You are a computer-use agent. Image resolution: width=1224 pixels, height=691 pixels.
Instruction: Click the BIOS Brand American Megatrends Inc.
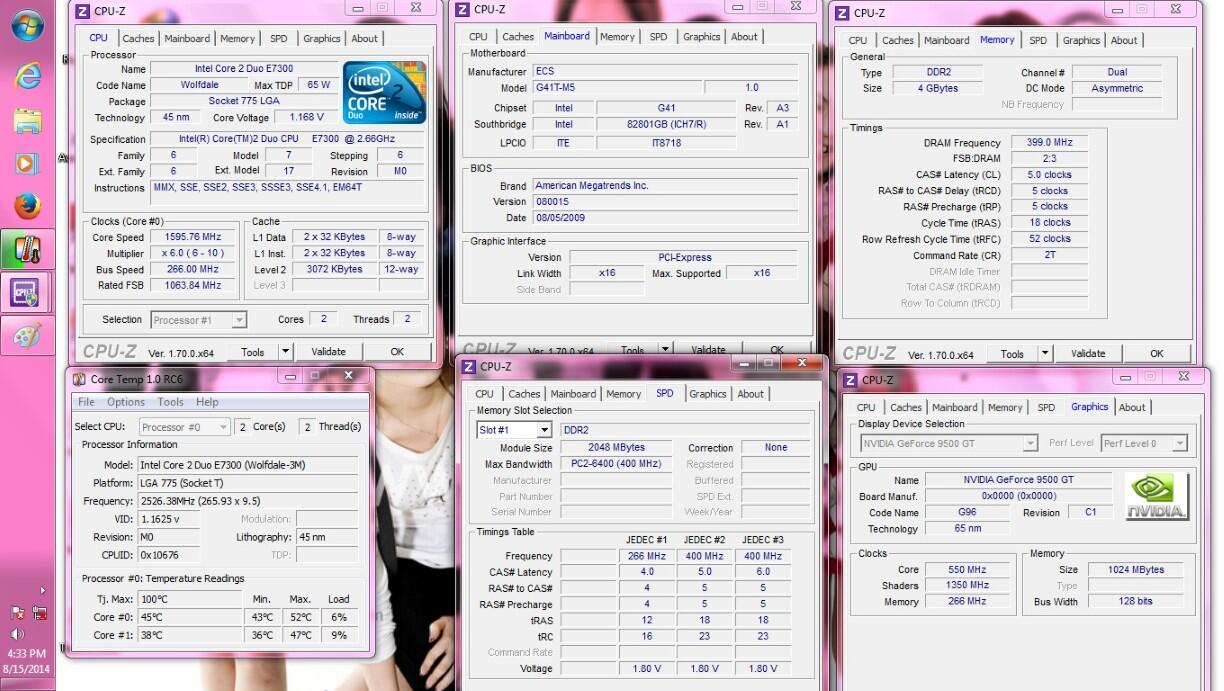pyautogui.click(x=665, y=186)
